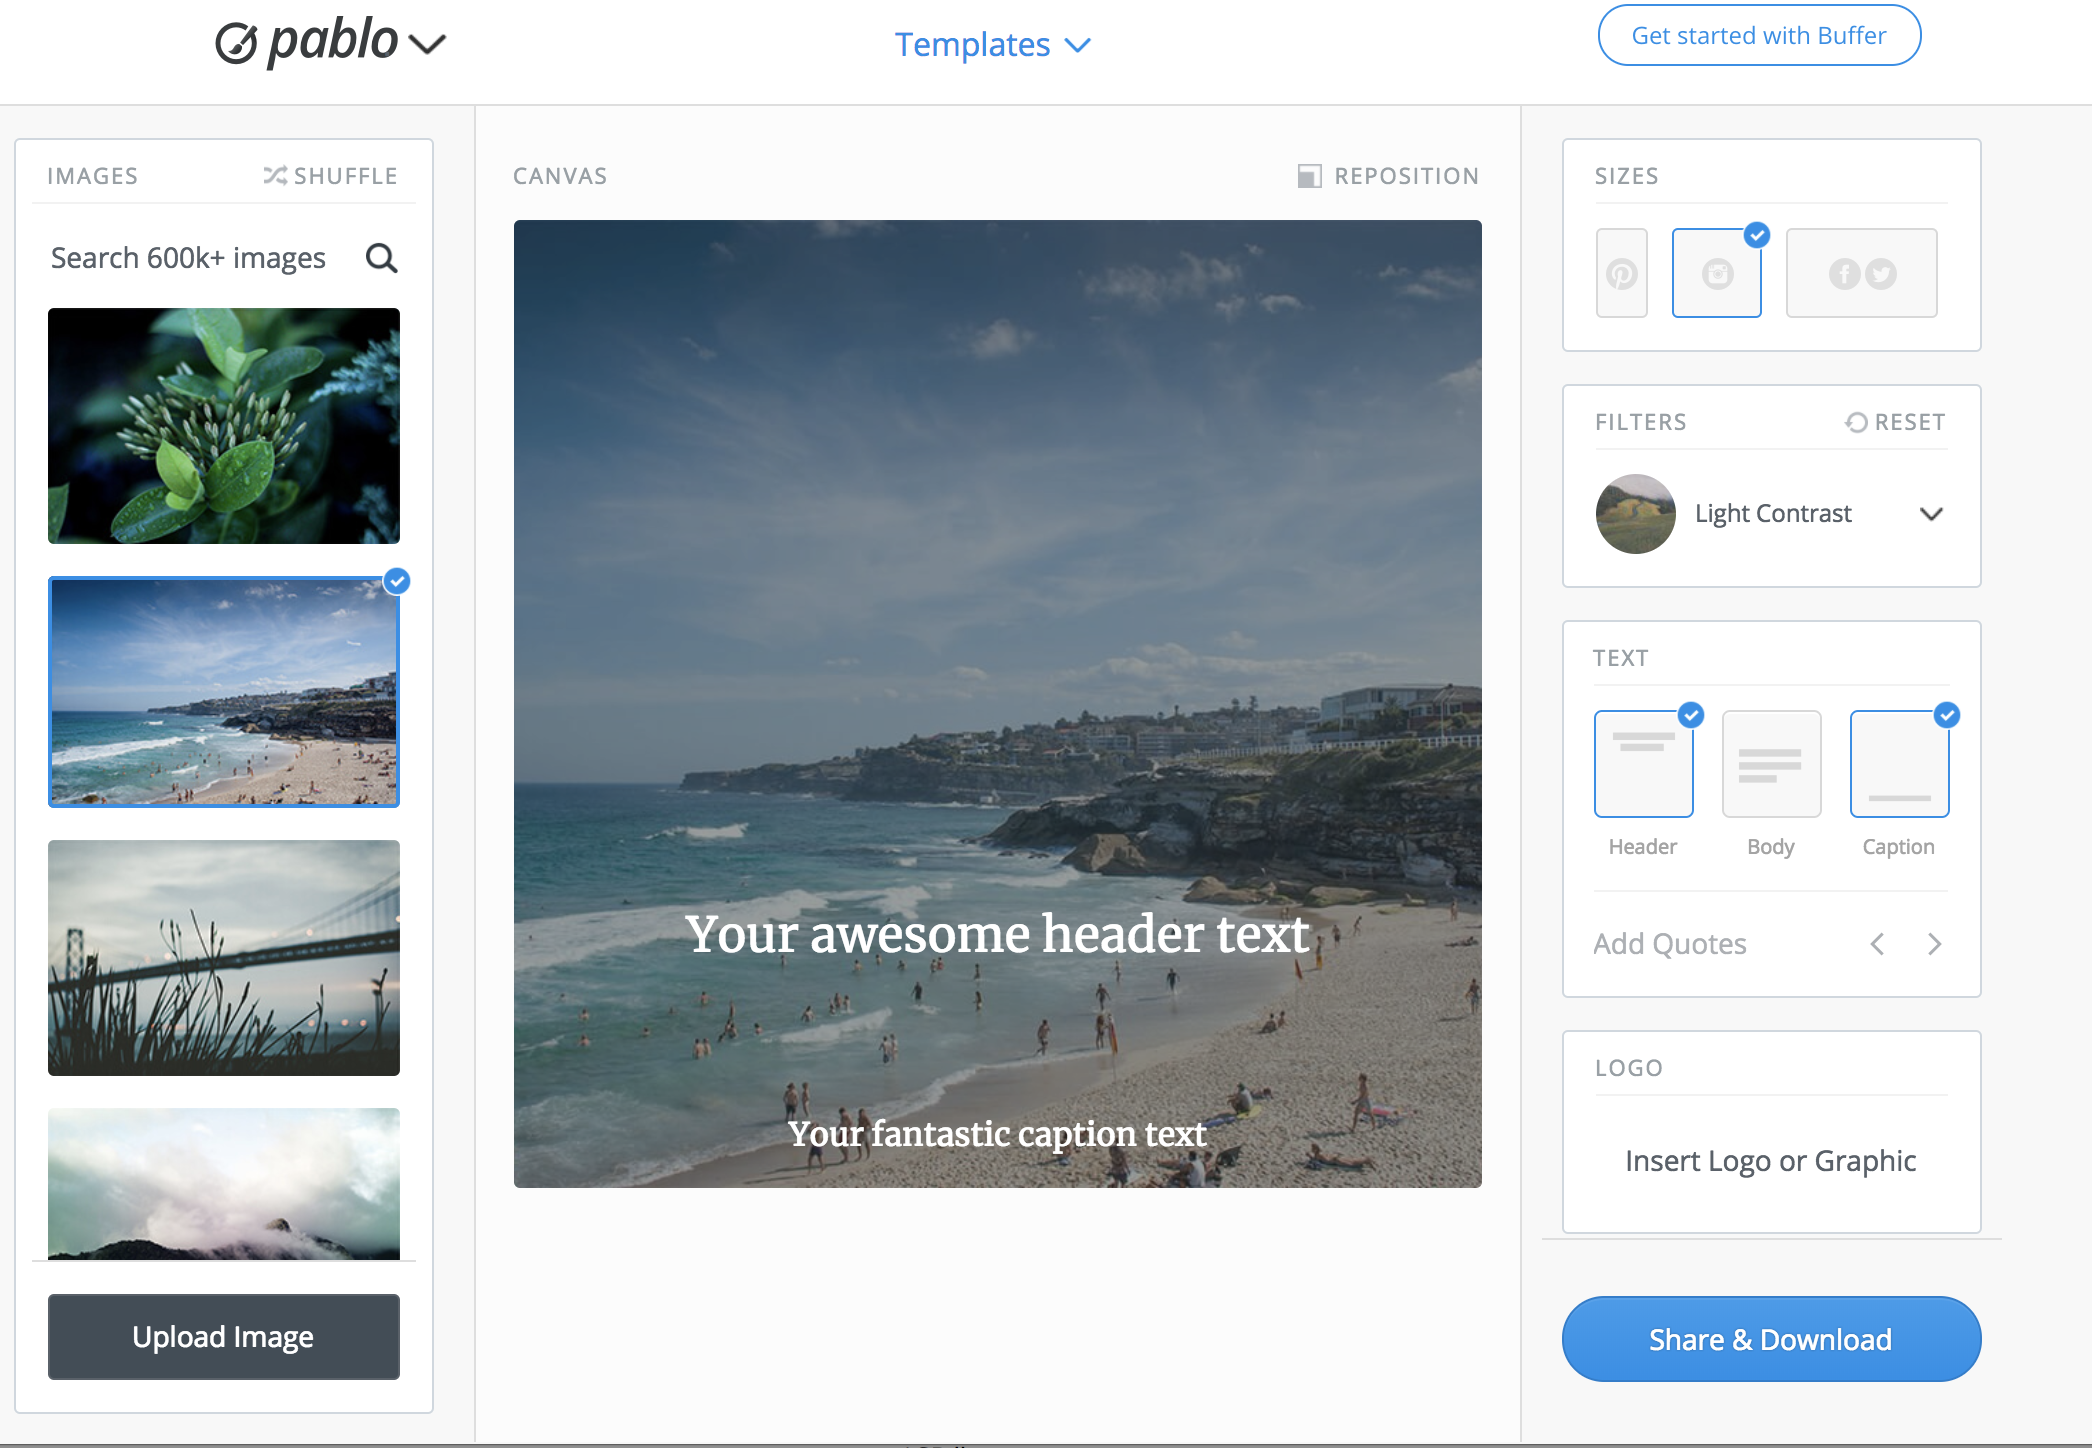Shuffle the stock images

tap(330, 176)
